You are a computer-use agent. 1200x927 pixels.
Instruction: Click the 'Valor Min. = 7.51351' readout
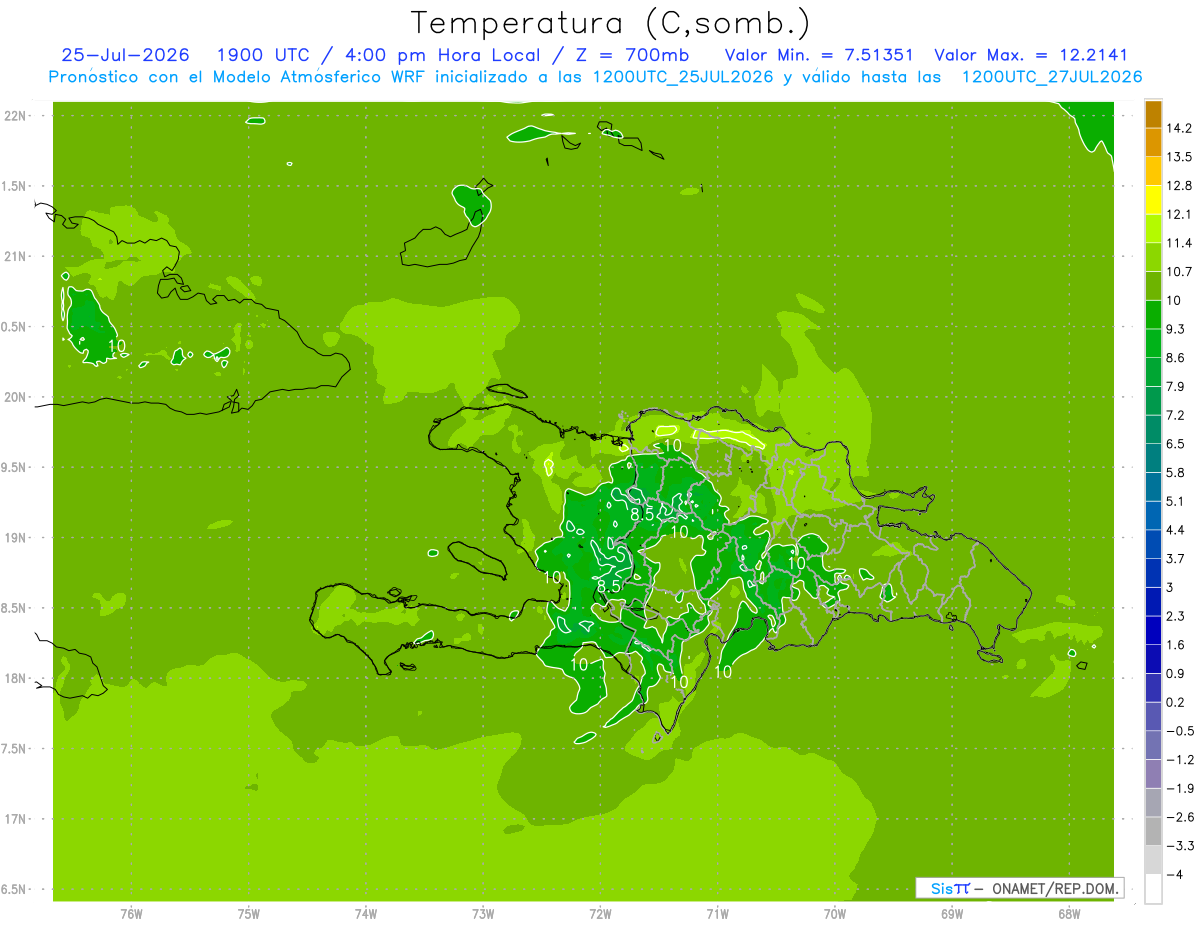(819, 55)
